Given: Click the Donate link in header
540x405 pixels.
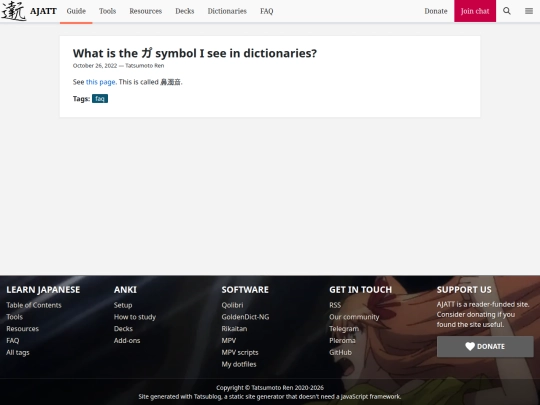Looking at the screenshot, I should 436,11.
